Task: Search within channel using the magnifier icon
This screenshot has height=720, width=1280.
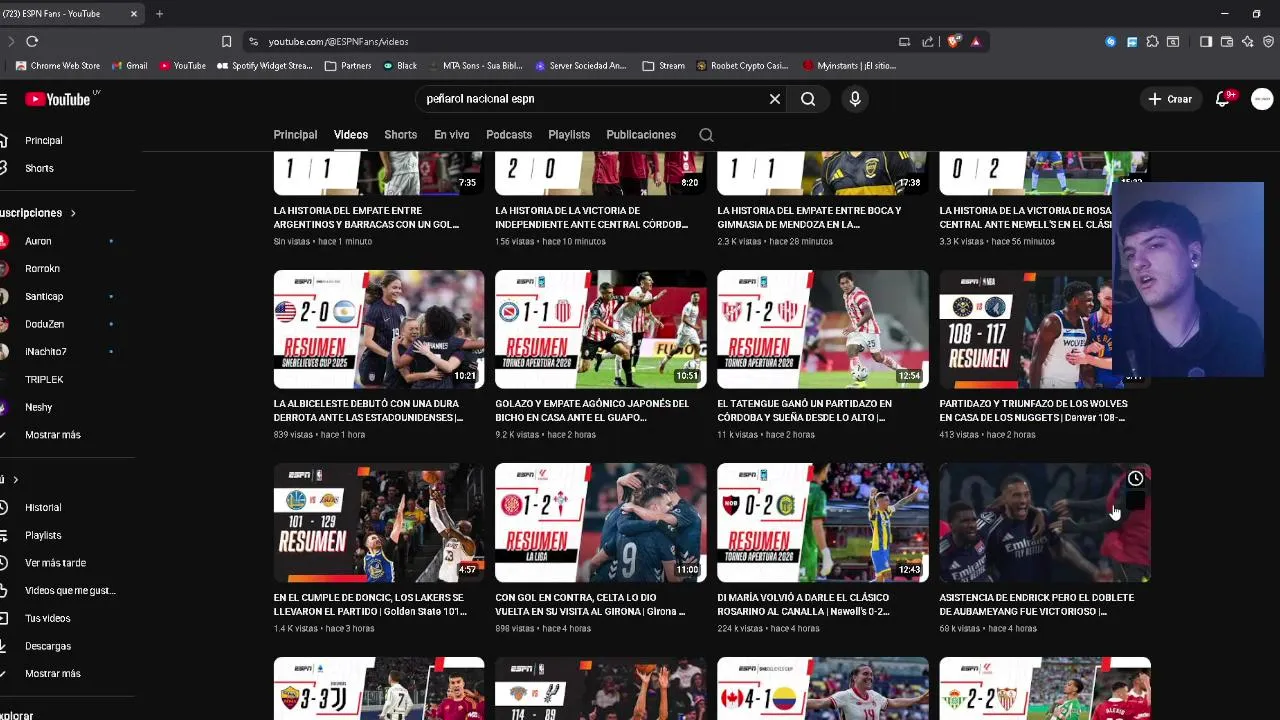Action: coord(706,135)
